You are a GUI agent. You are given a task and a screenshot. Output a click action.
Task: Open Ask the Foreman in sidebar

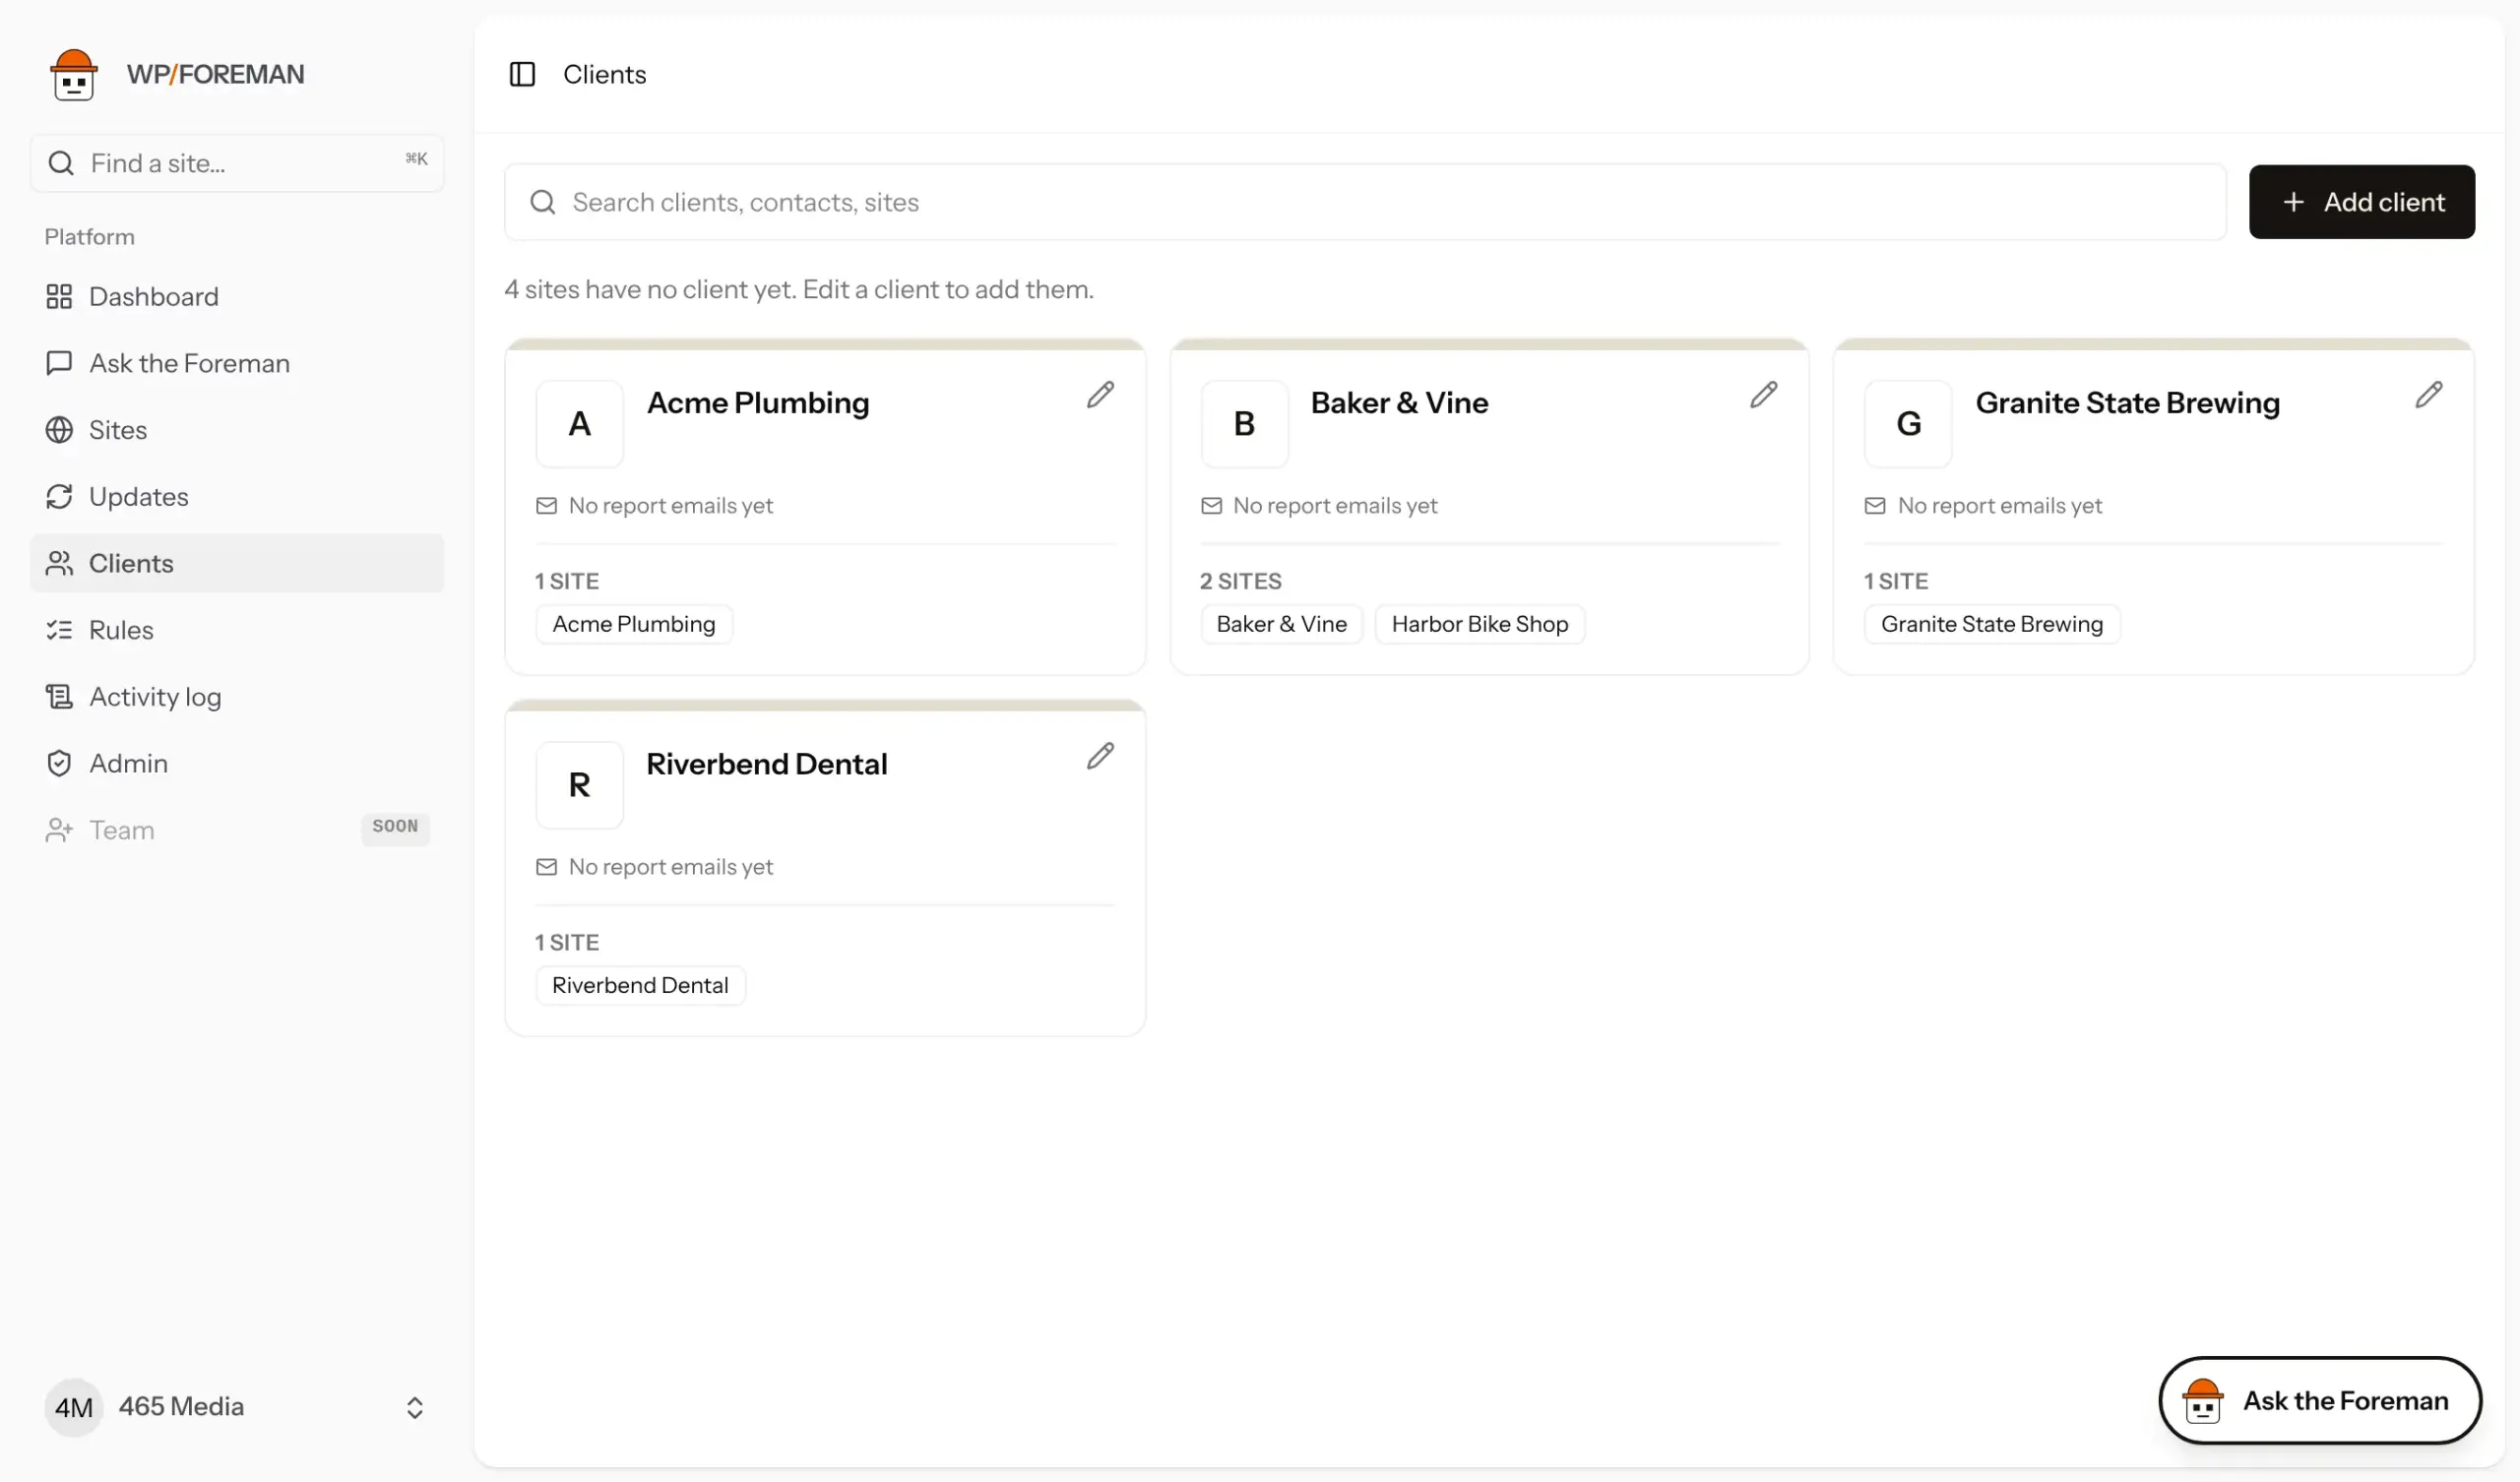[x=237, y=363]
